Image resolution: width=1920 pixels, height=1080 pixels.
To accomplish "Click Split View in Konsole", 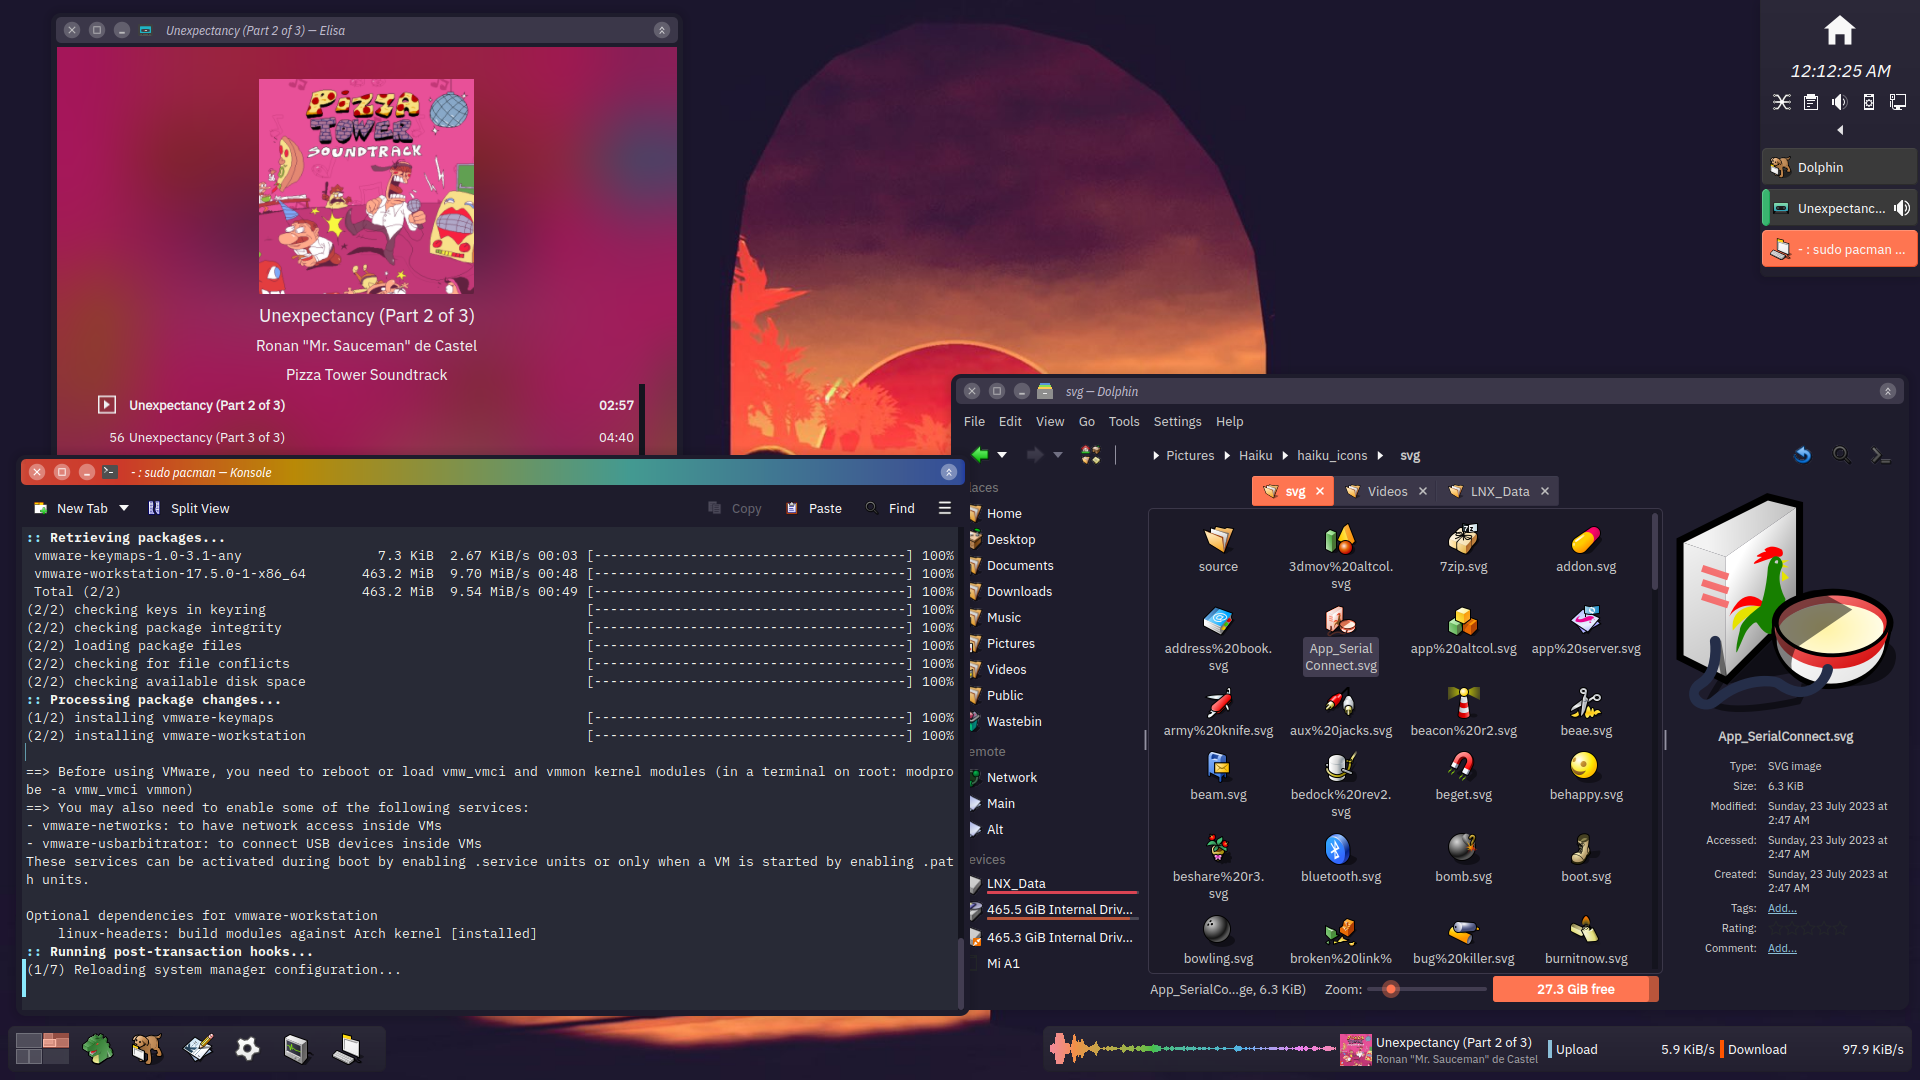I will point(188,508).
